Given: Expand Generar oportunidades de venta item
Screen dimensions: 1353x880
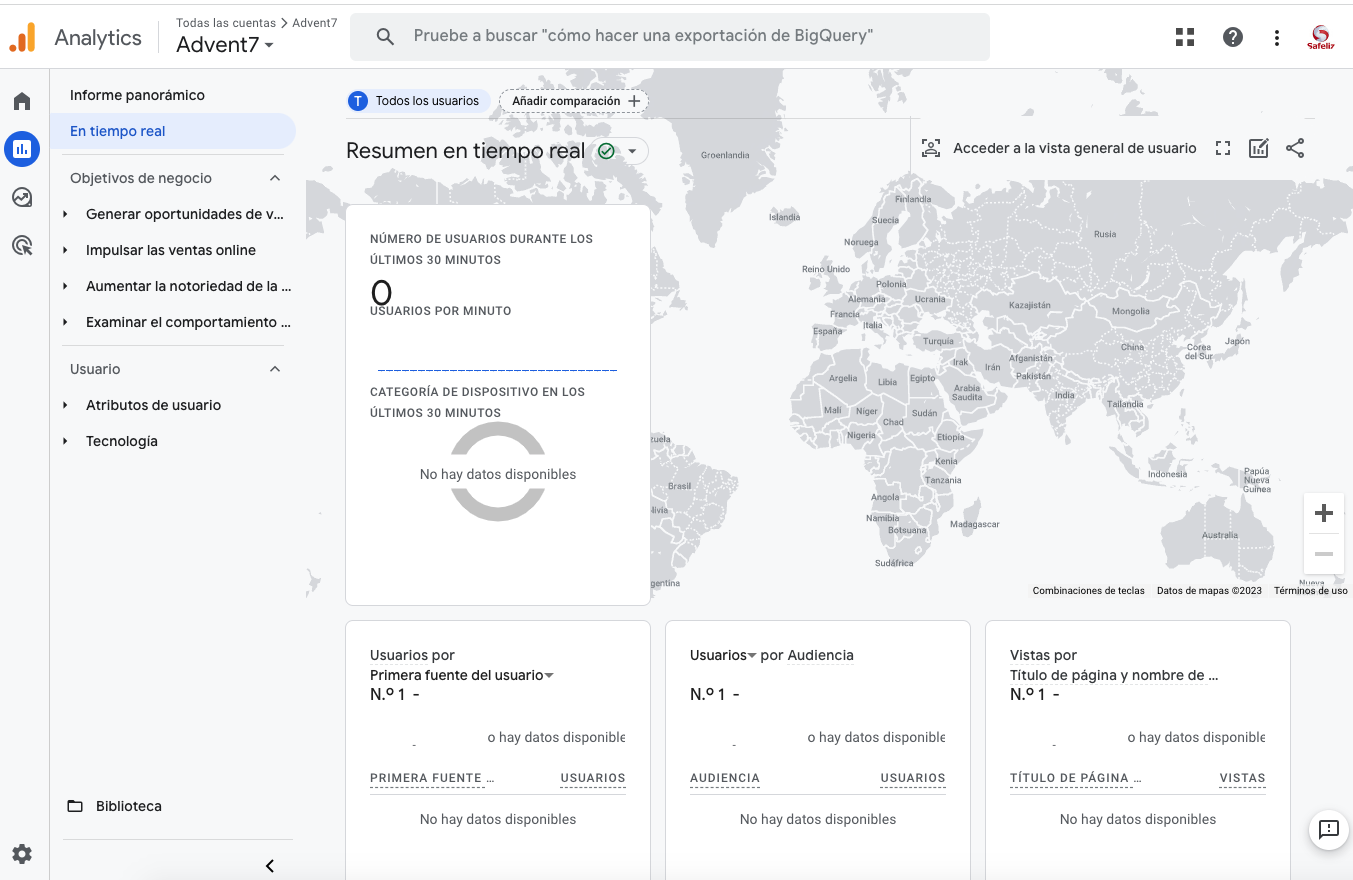Looking at the screenshot, I should [184, 214].
